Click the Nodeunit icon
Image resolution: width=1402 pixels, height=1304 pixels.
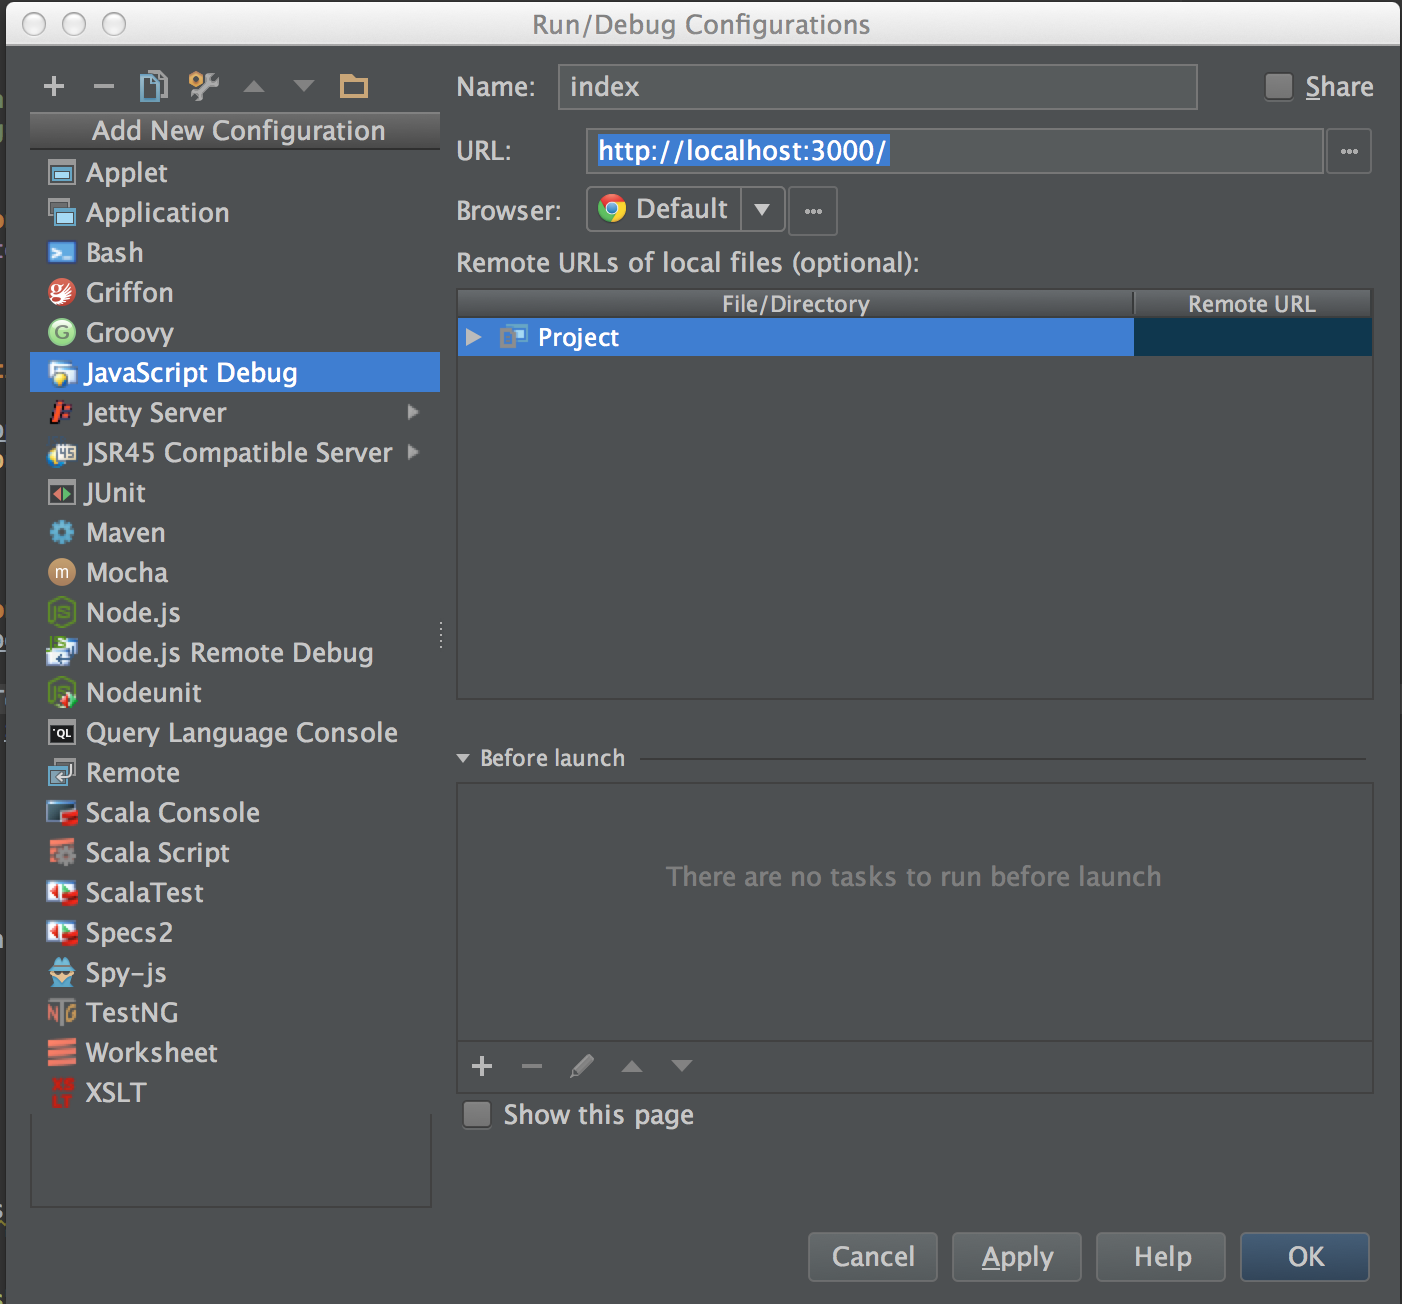[62, 693]
